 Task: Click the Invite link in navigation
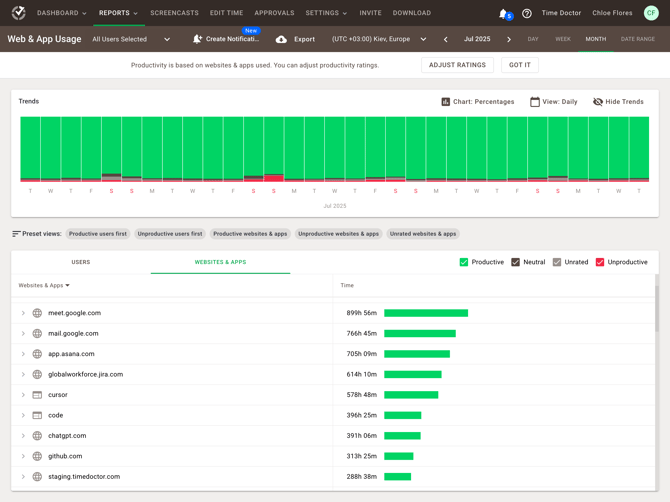coord(370,13)
